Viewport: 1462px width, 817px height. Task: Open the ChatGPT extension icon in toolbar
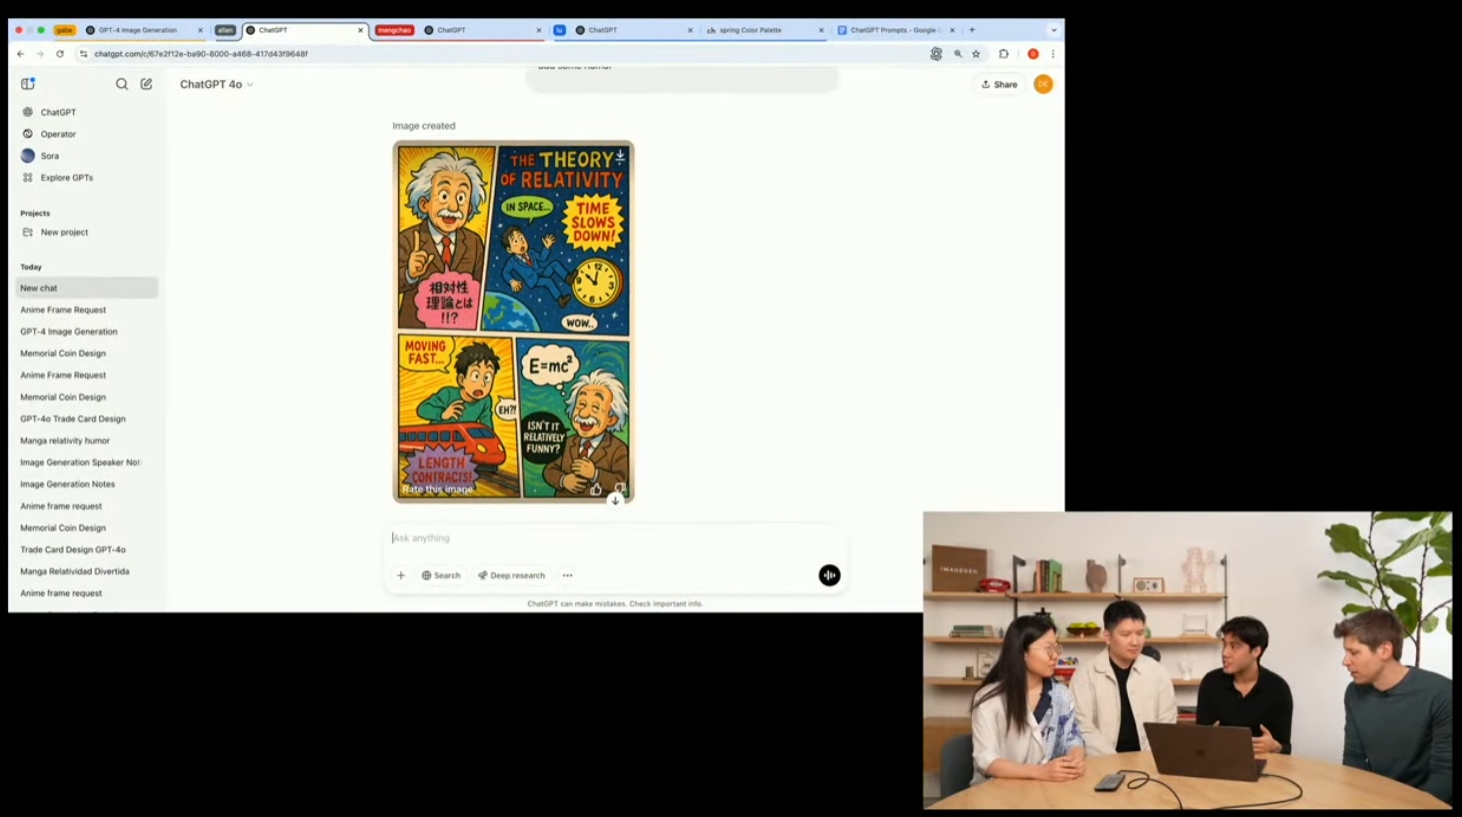click(x=936, y=54)
